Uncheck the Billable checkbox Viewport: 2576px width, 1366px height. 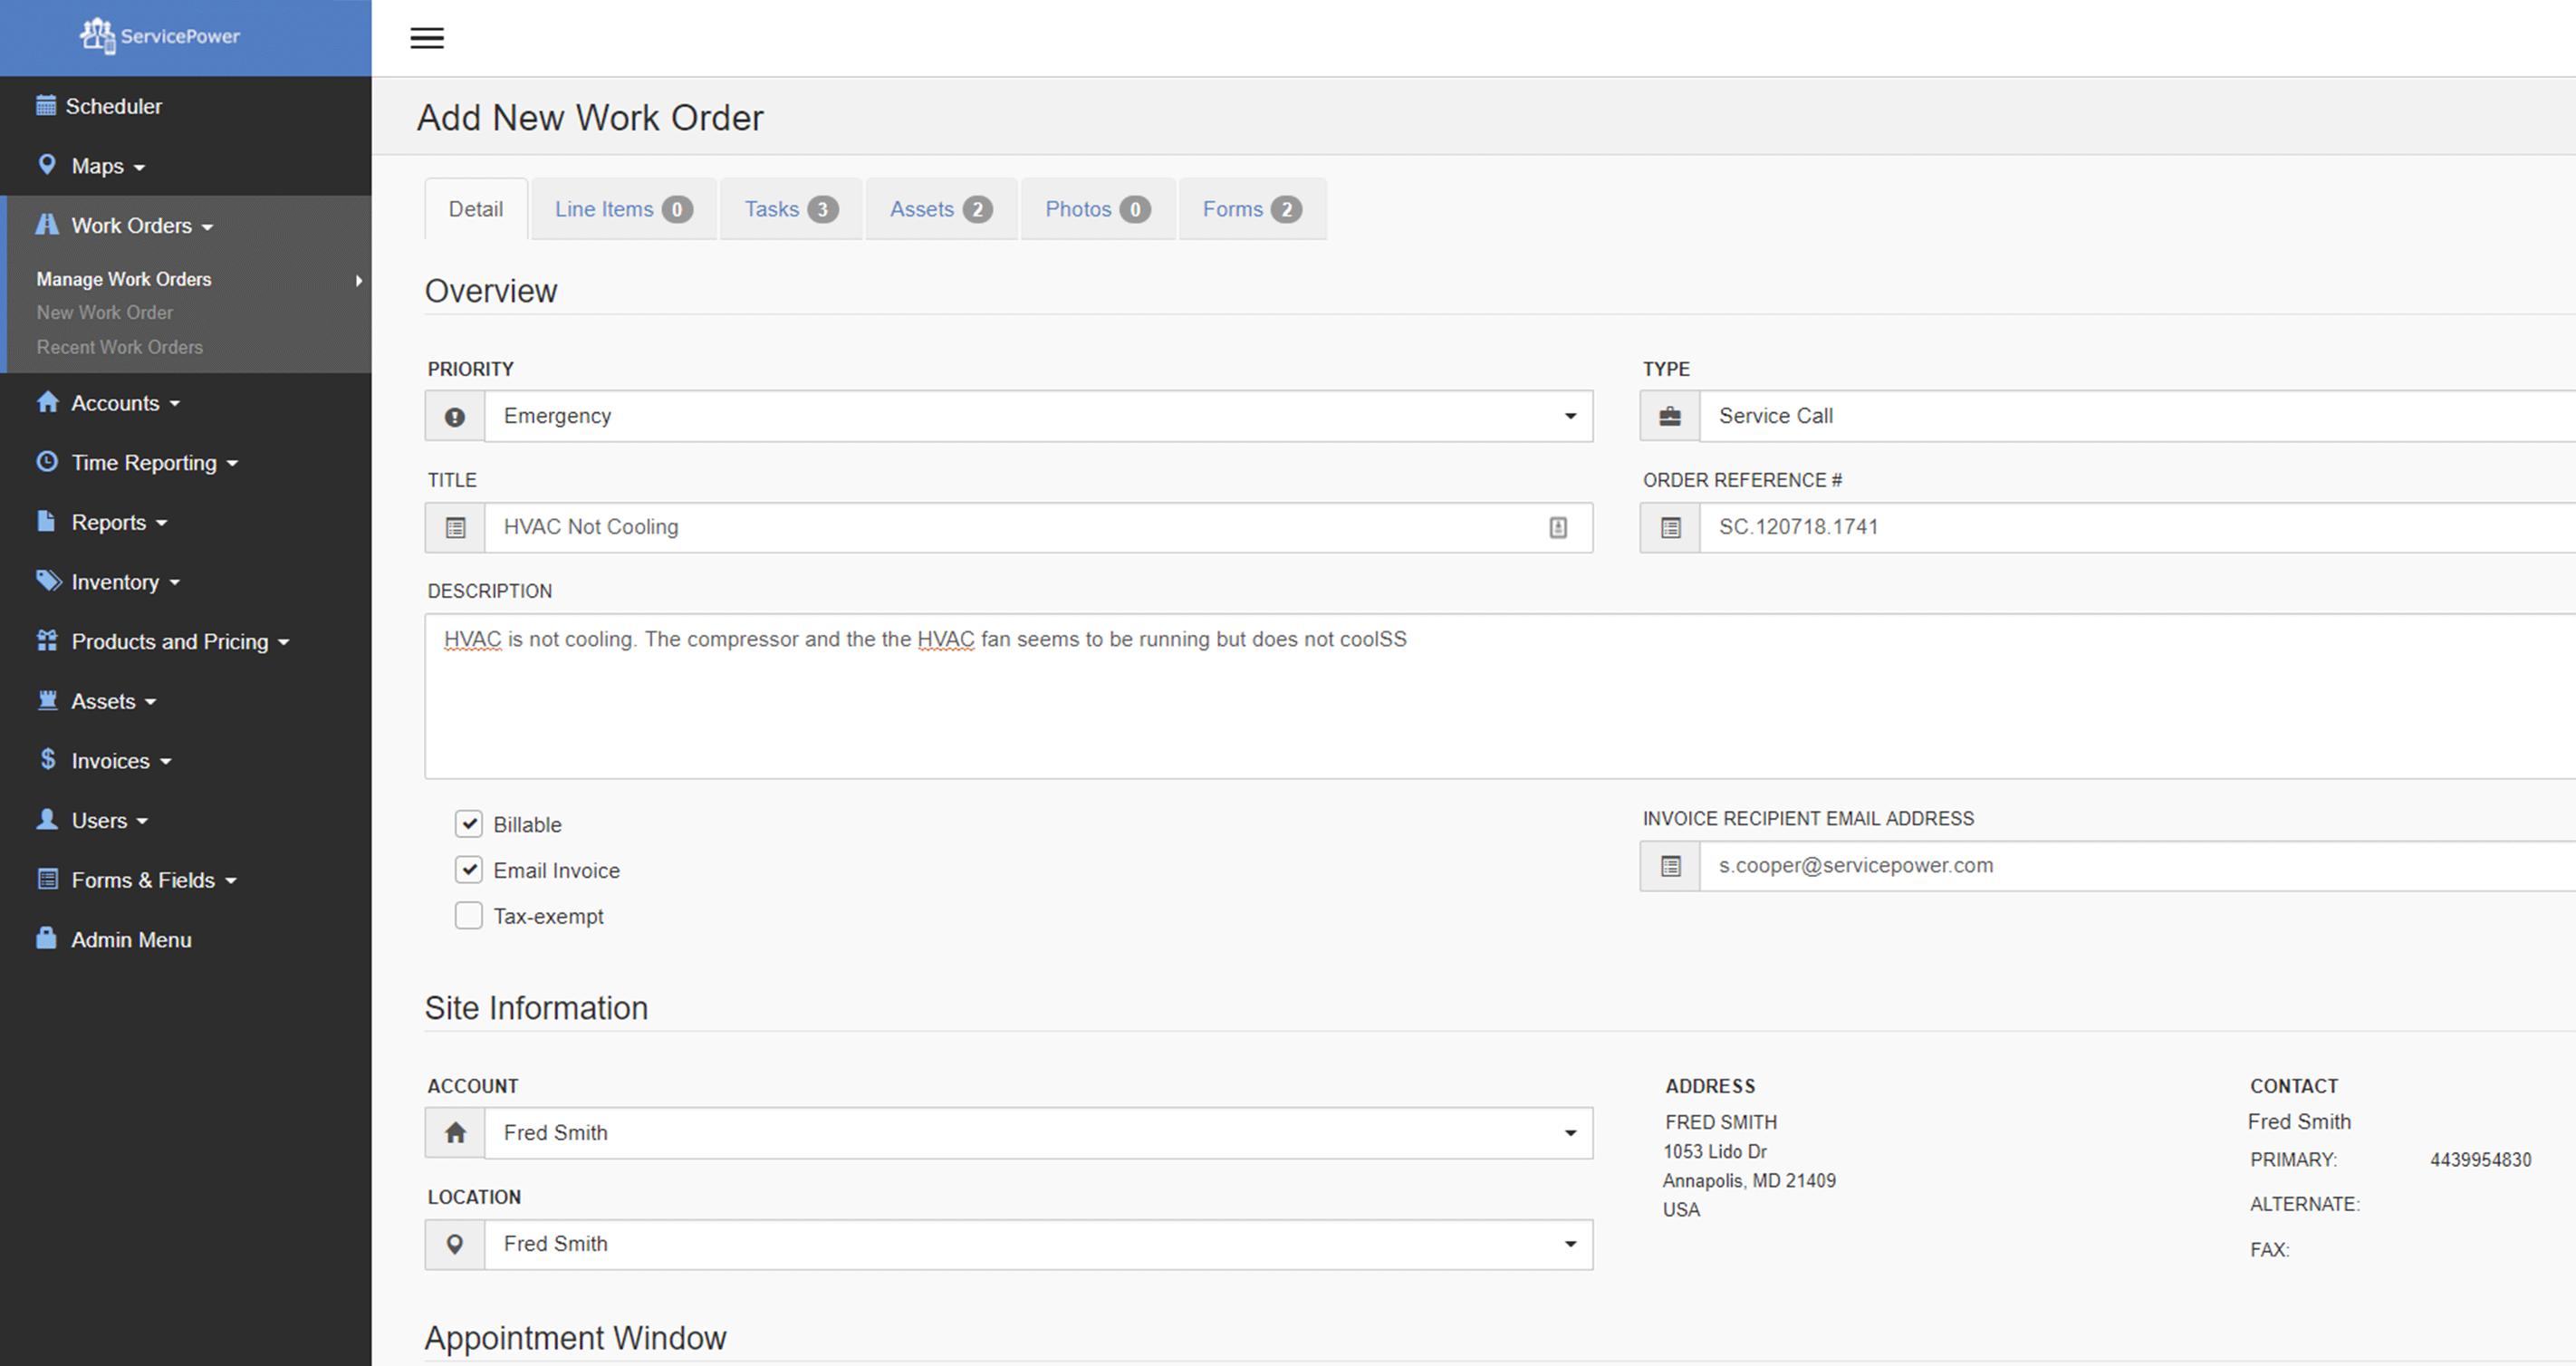point(469,823)
